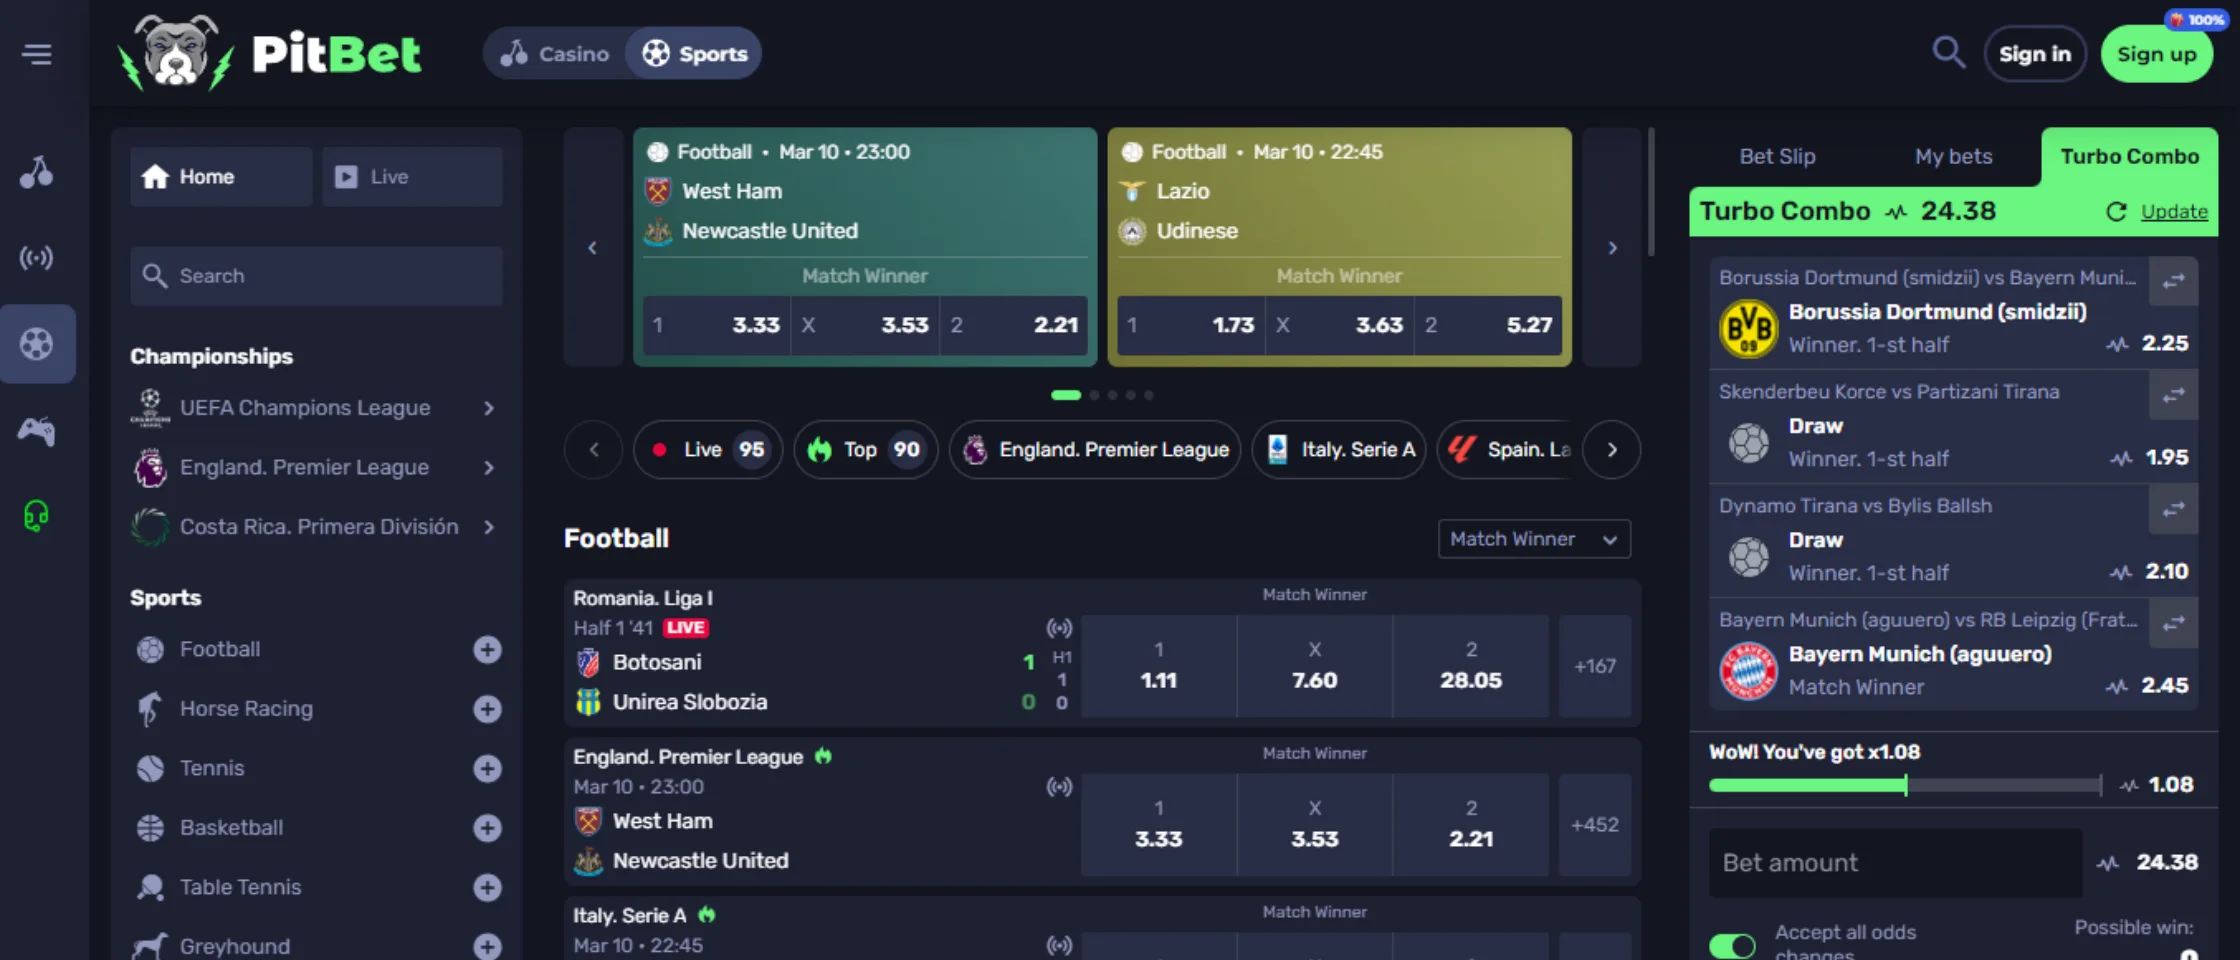The image size is (2240, 960).
Task: Open the headset support icon in sidebar
Action: tap(37, 516)
